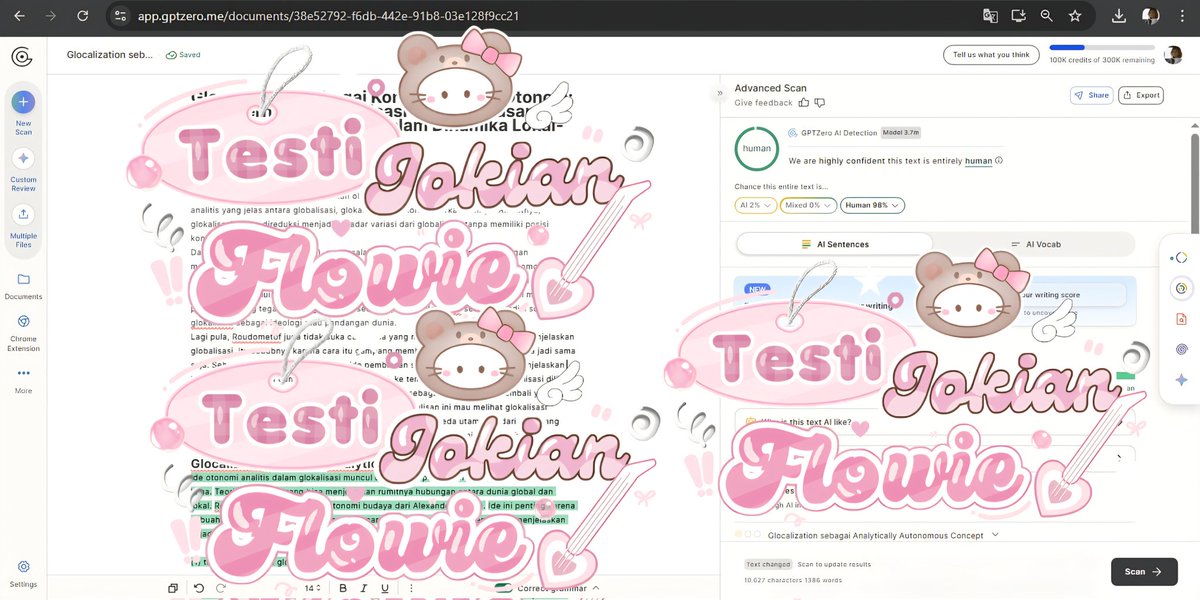Open Multiple Files upload in the sidebar
This screenshot has height=600, width=1200.
[23, 227]
